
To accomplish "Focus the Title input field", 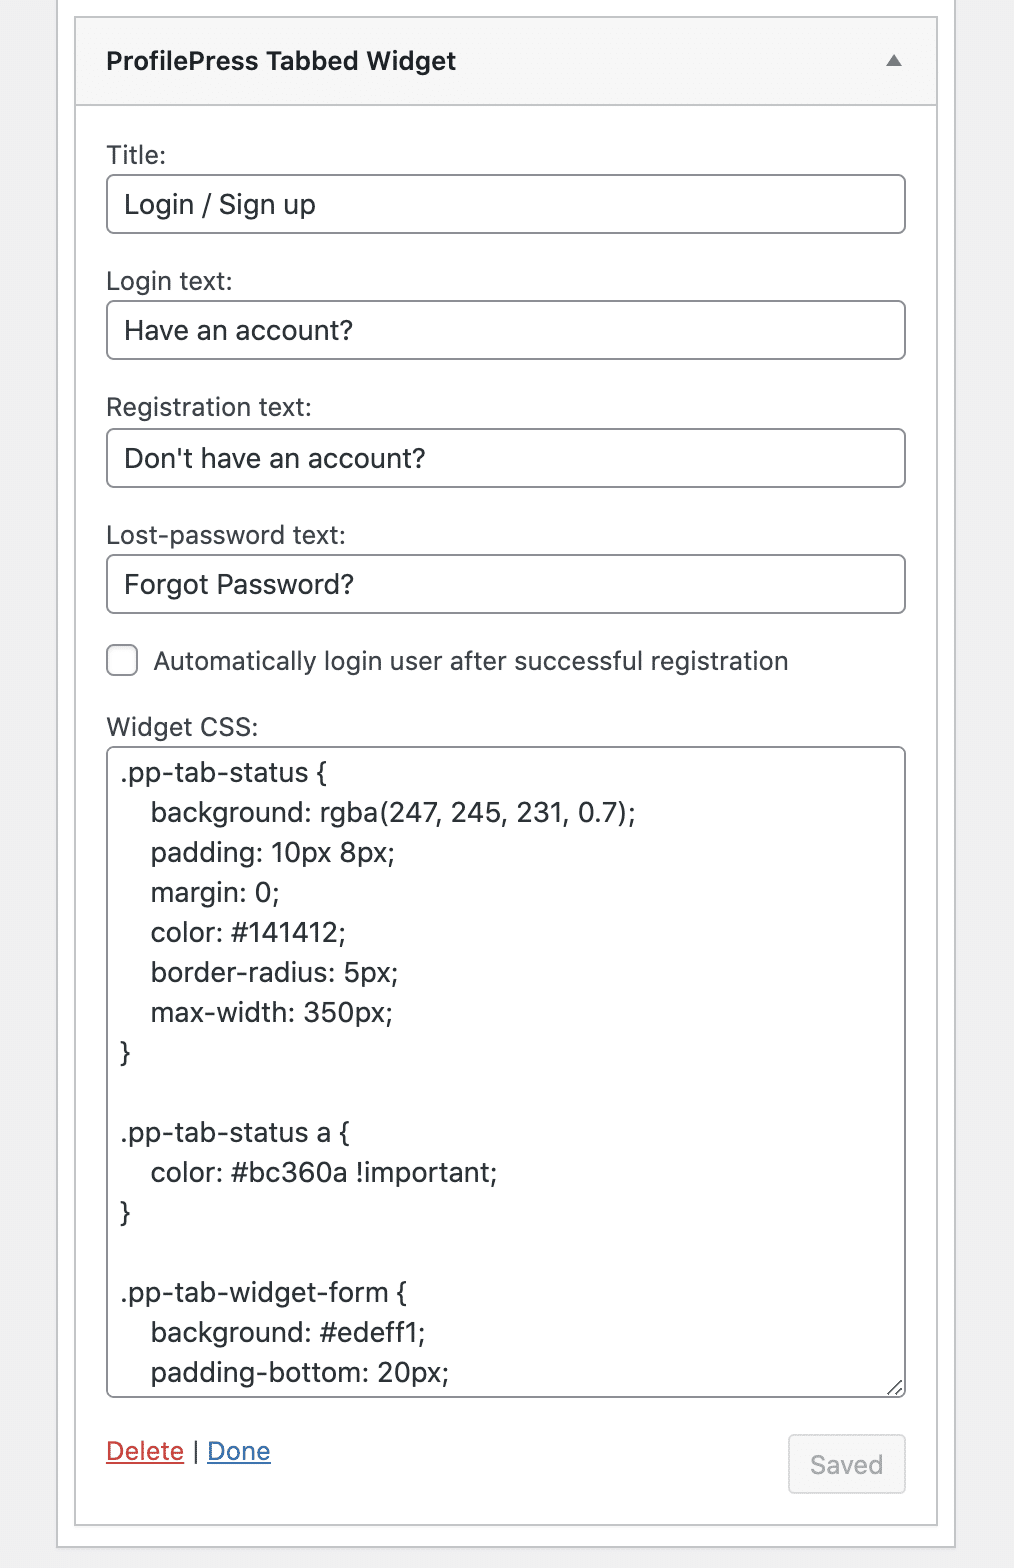I will click(x=506, y=204).
